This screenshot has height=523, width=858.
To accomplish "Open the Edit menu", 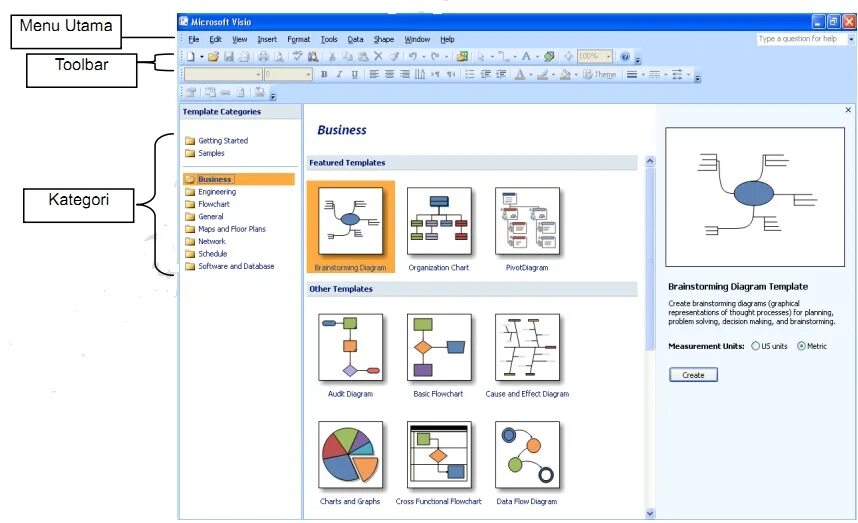I will pyautogui.click(x=216, y=39).
